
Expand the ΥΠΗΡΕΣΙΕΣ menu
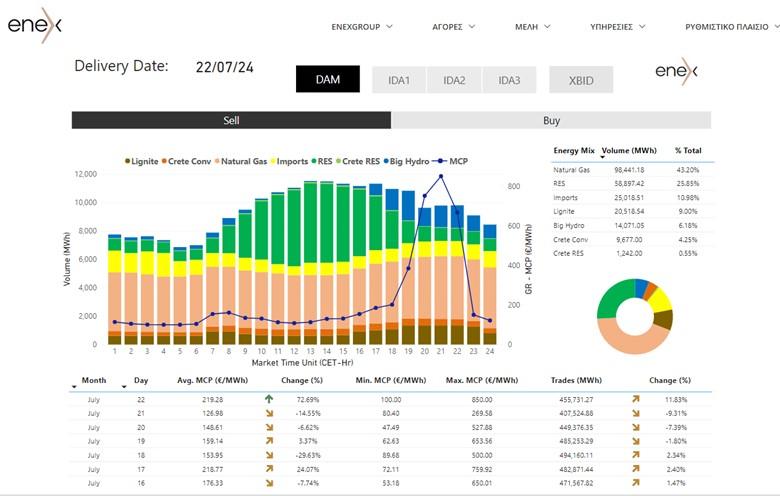617,27
